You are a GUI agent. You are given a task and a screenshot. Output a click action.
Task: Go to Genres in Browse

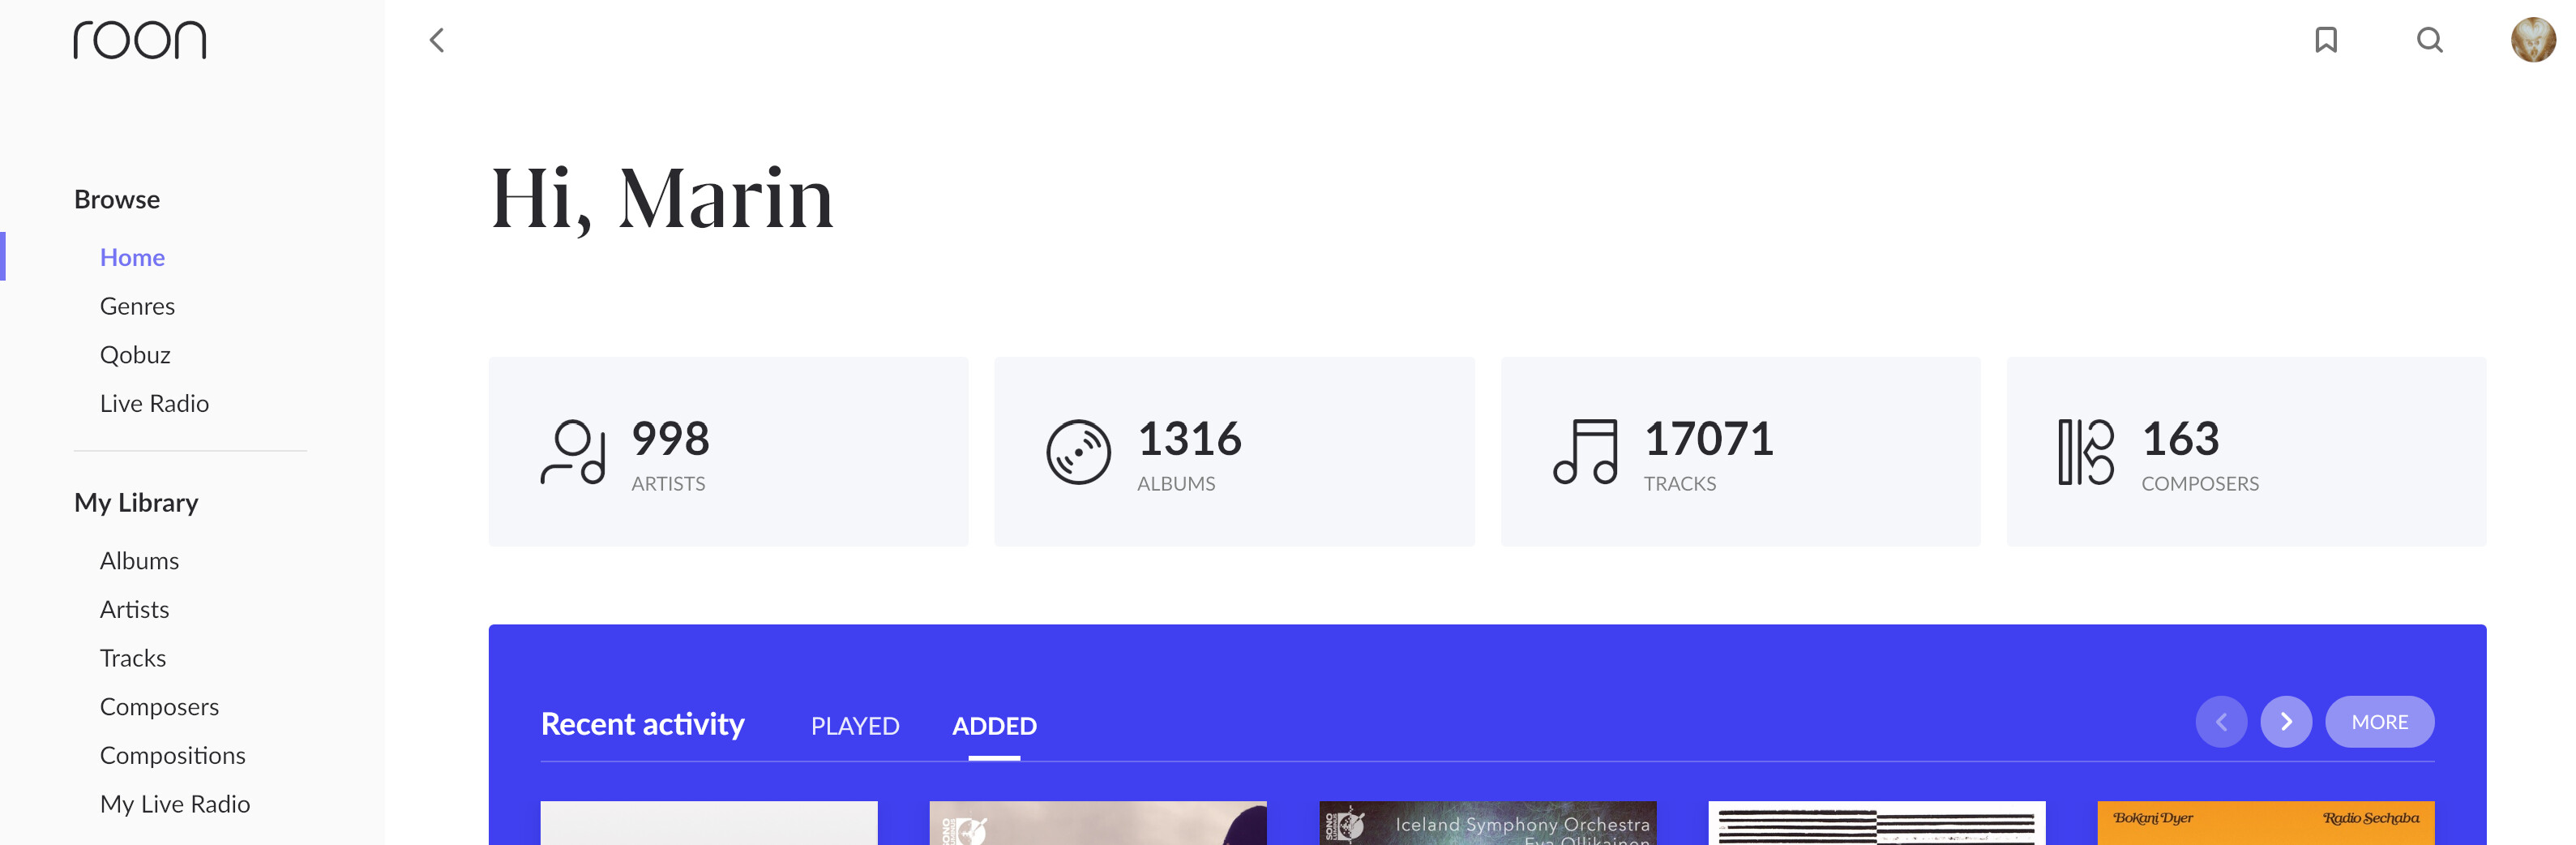click(x=137, y=306)
